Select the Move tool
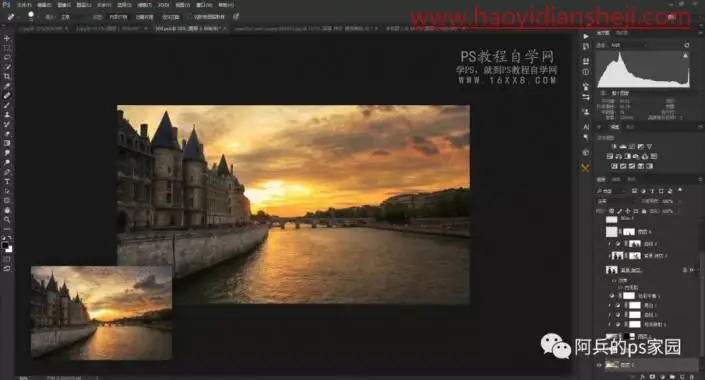This screenshot has height=380, width=705. coord(7,39)
